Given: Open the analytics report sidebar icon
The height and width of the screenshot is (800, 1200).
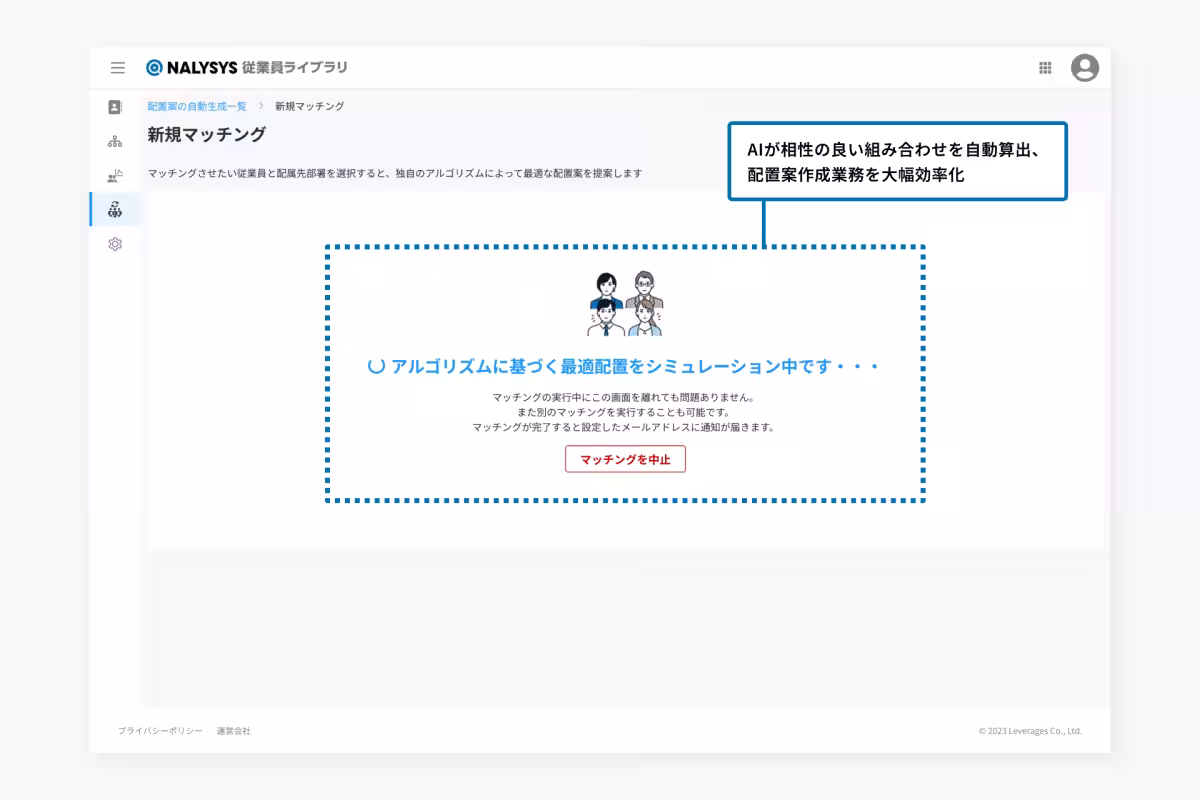Looking at the screenshot, I should pos(115,174).
